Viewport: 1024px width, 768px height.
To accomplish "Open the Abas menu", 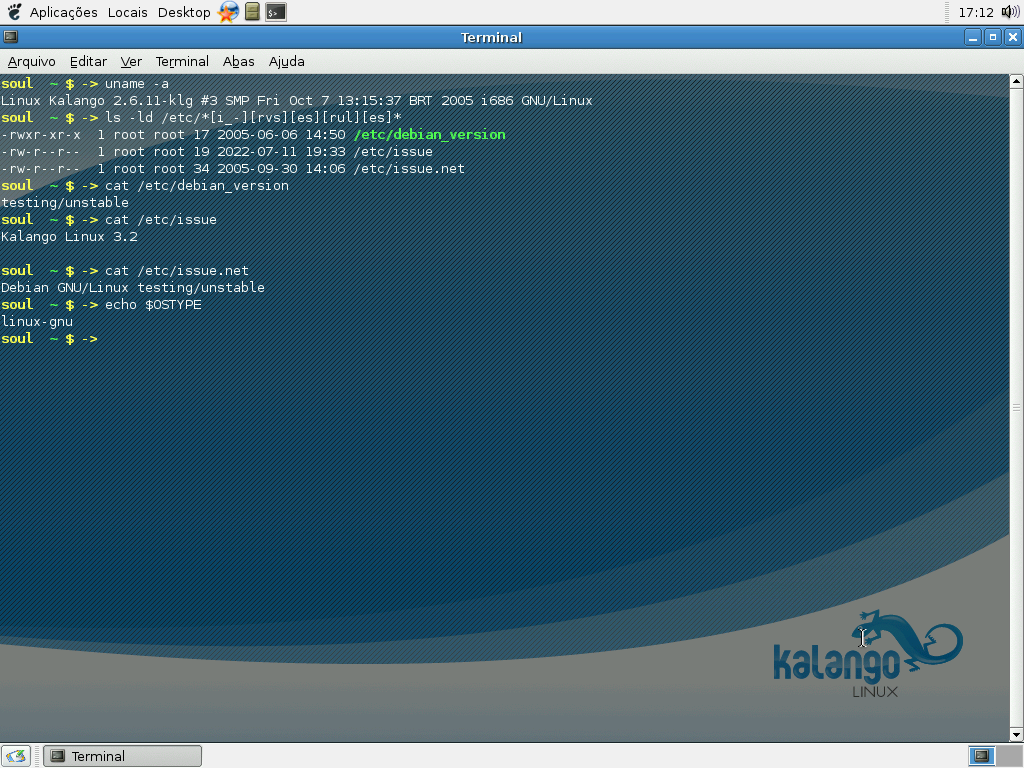I will point(238,61).
